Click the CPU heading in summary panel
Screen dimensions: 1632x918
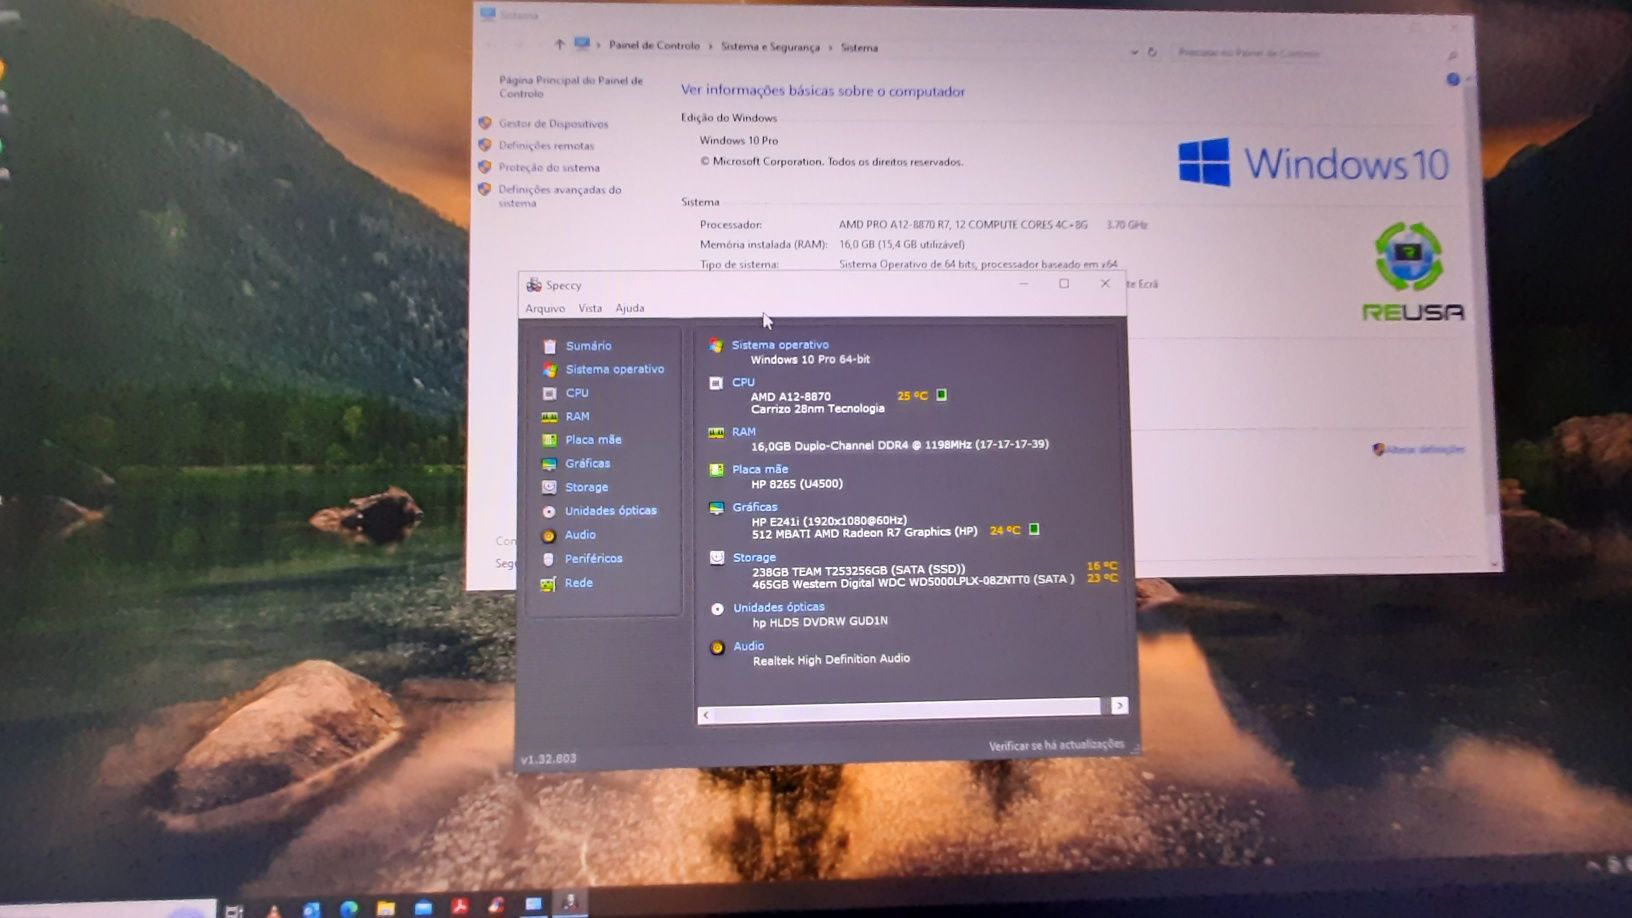[743, 382]
